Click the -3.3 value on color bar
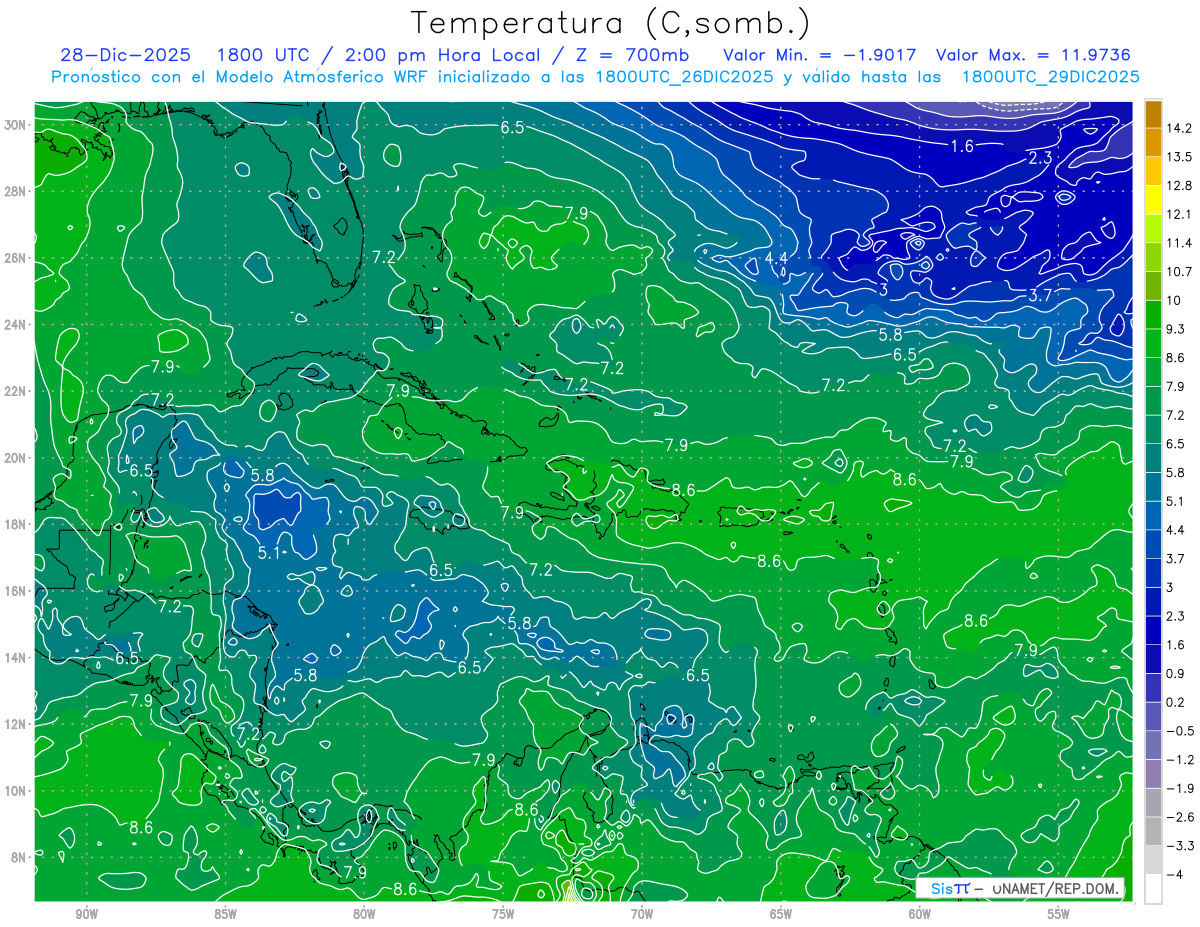Image resolution: width=1200 pixels, height=927 pixels. (x=1178, y=846)
